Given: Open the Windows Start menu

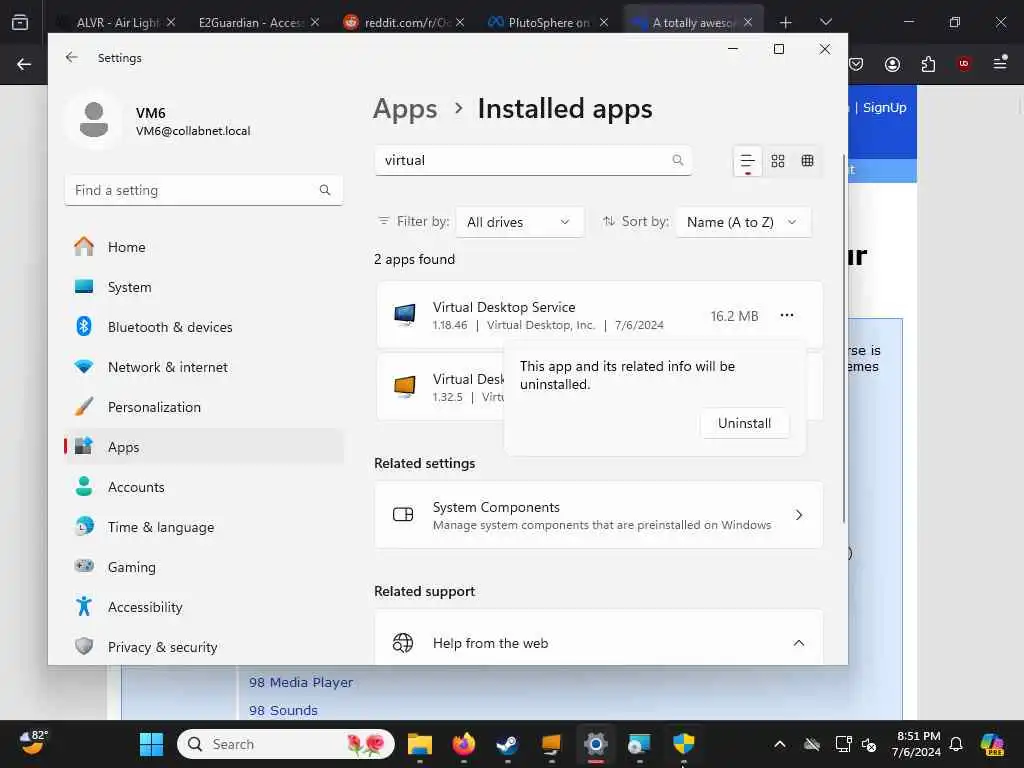Looking at the screenshot, I should (152, 744).
